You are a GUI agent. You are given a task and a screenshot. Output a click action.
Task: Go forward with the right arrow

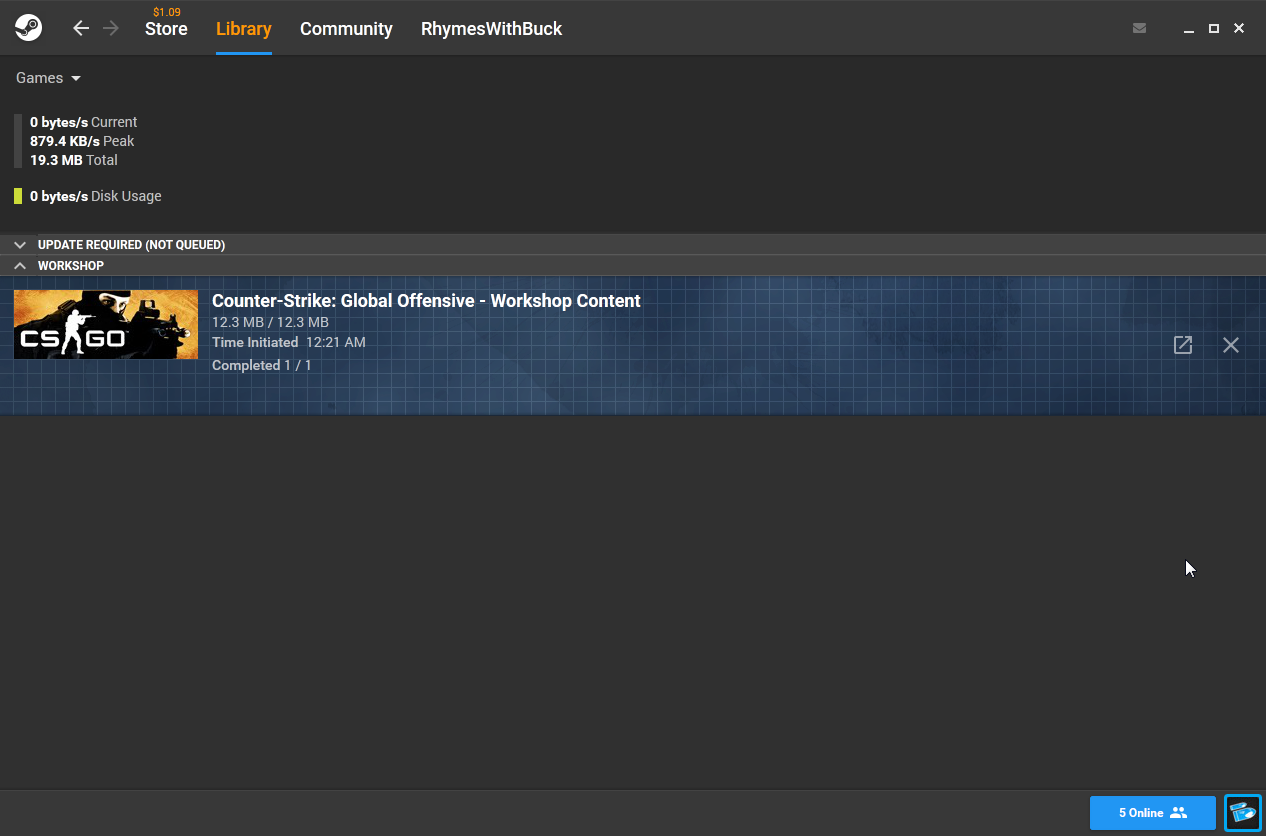click(x=111, y=28)
